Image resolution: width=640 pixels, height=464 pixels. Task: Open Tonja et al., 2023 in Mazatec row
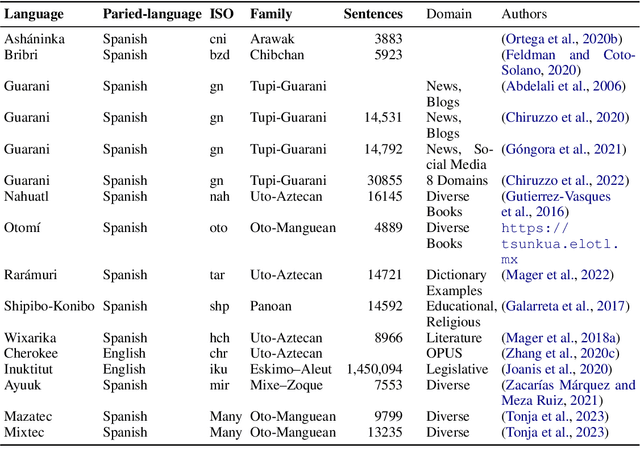pos(555,416)
